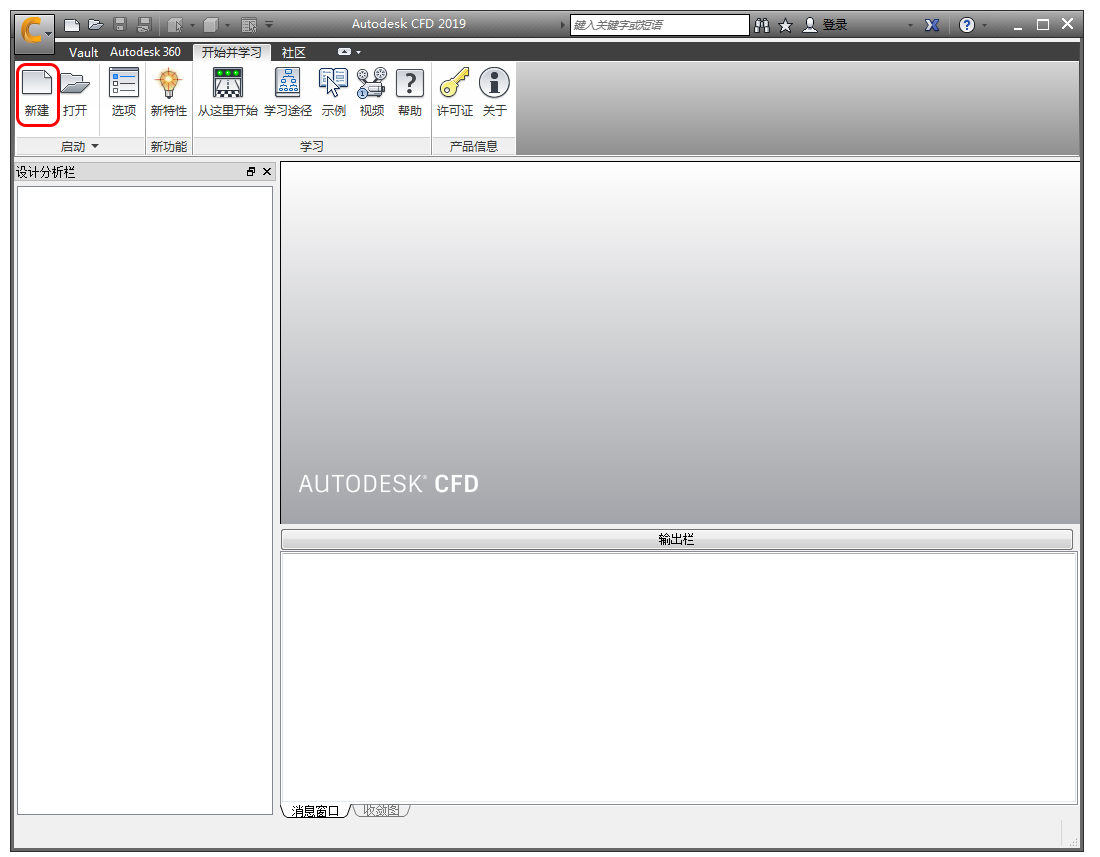The height and width of the screenshot is (857, 1100).
Task: Click the user profile 登录 sign-in icon
Action: [x=810, y=25]
